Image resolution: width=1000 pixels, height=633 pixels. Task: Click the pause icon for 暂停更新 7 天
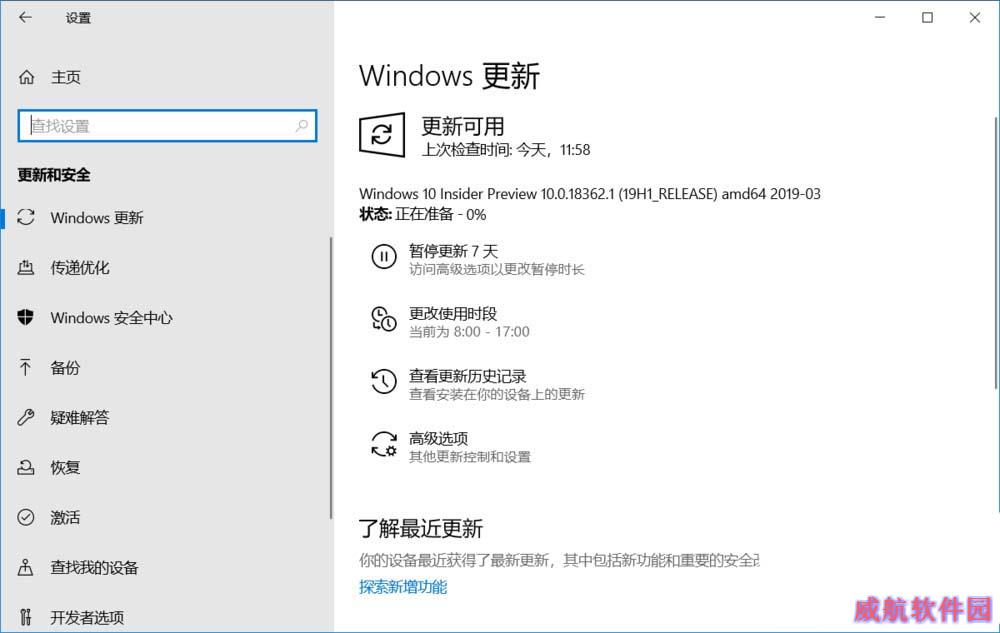coord(384,256)
